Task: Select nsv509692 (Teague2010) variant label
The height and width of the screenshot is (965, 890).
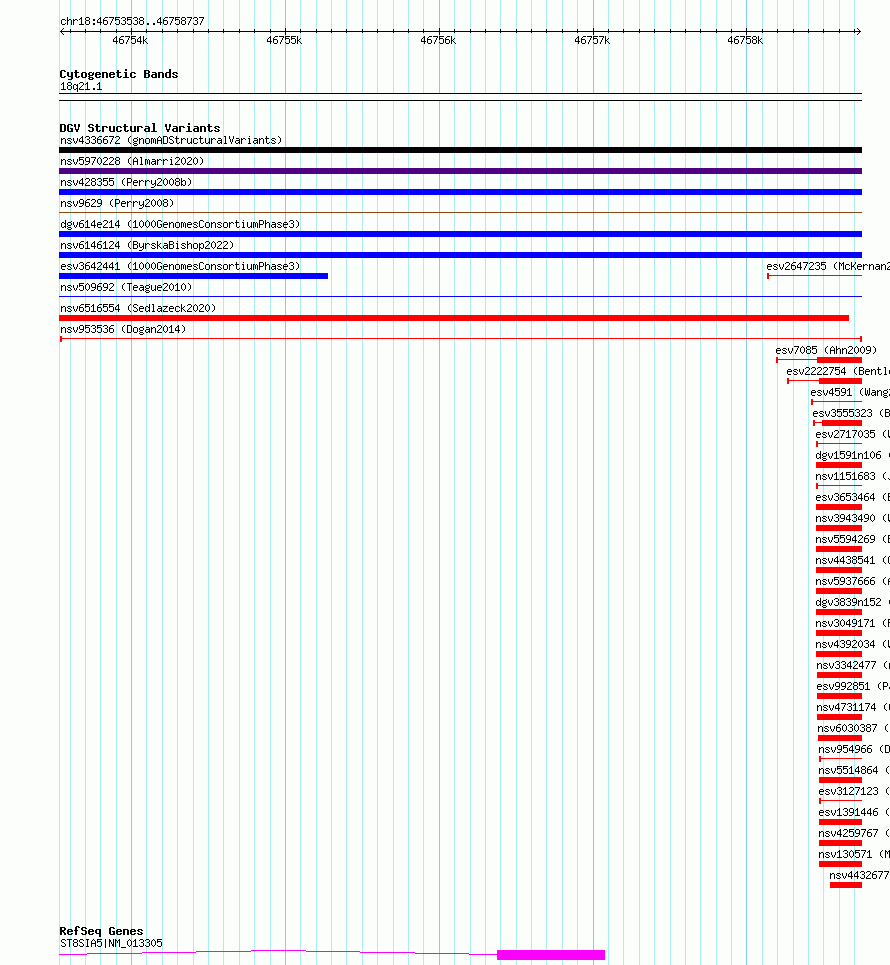Action: coord(126,287)
